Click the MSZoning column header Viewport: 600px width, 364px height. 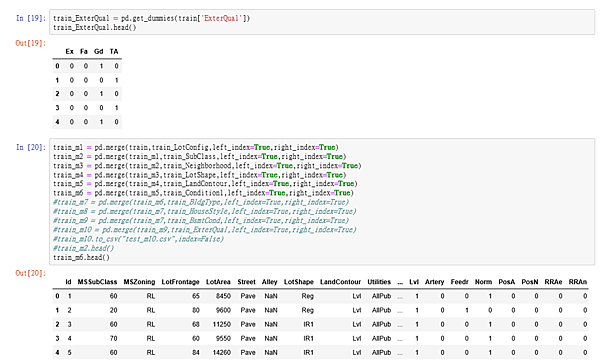139,282
